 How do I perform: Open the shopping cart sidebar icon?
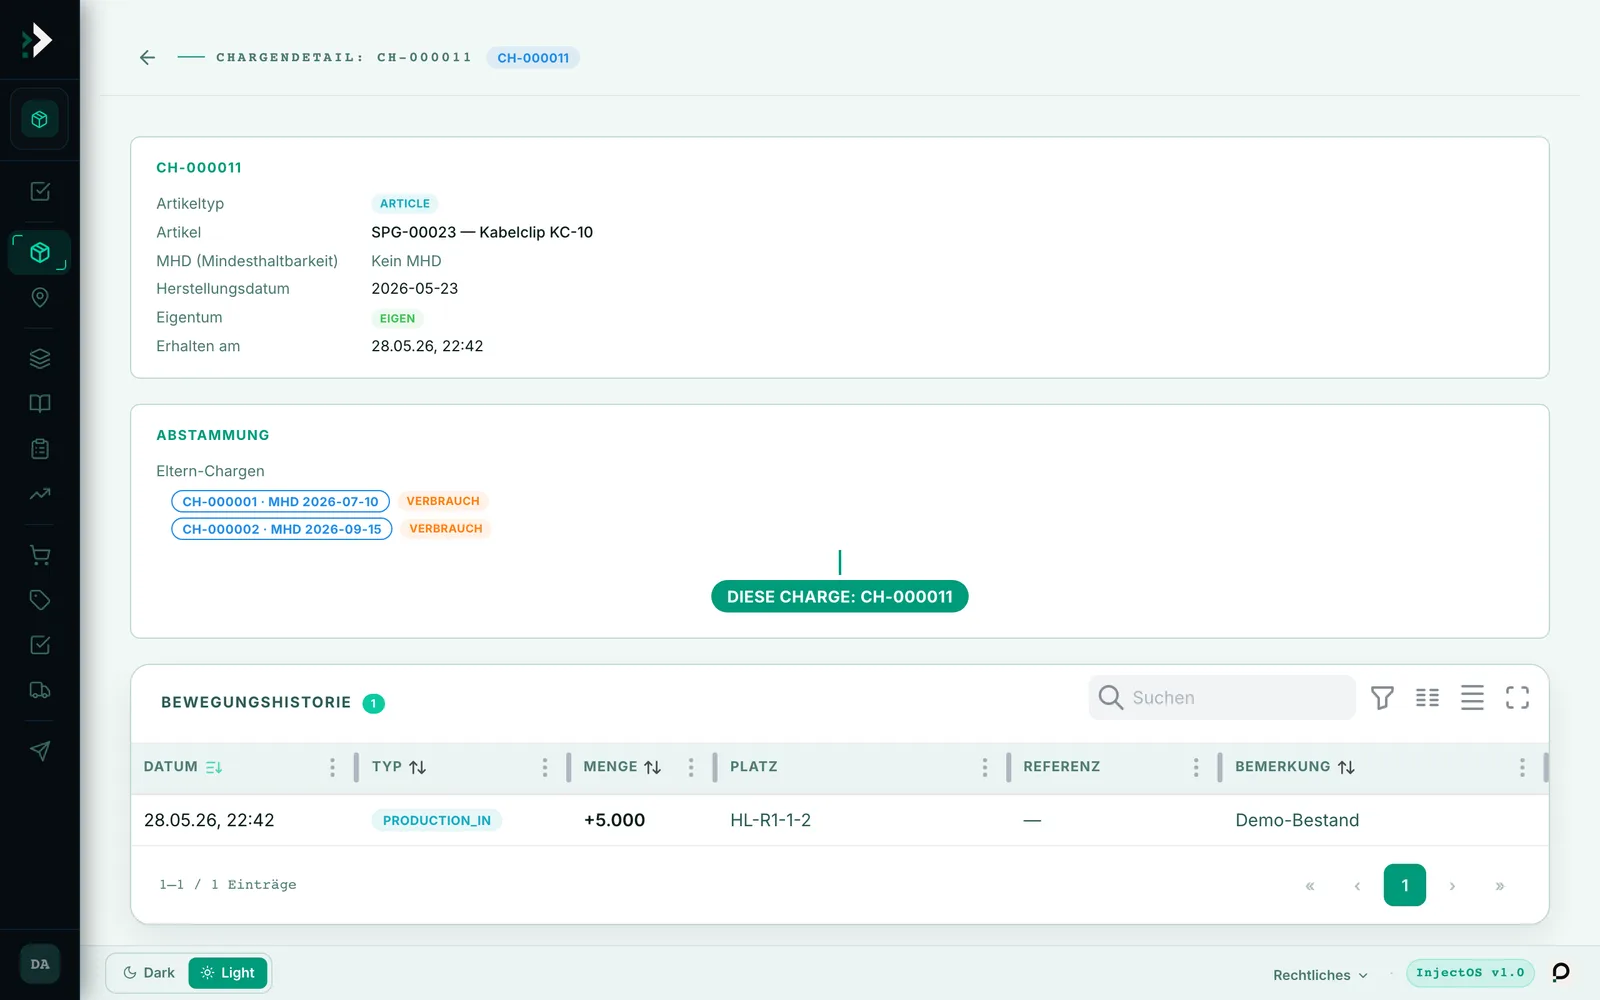(40, 555)
